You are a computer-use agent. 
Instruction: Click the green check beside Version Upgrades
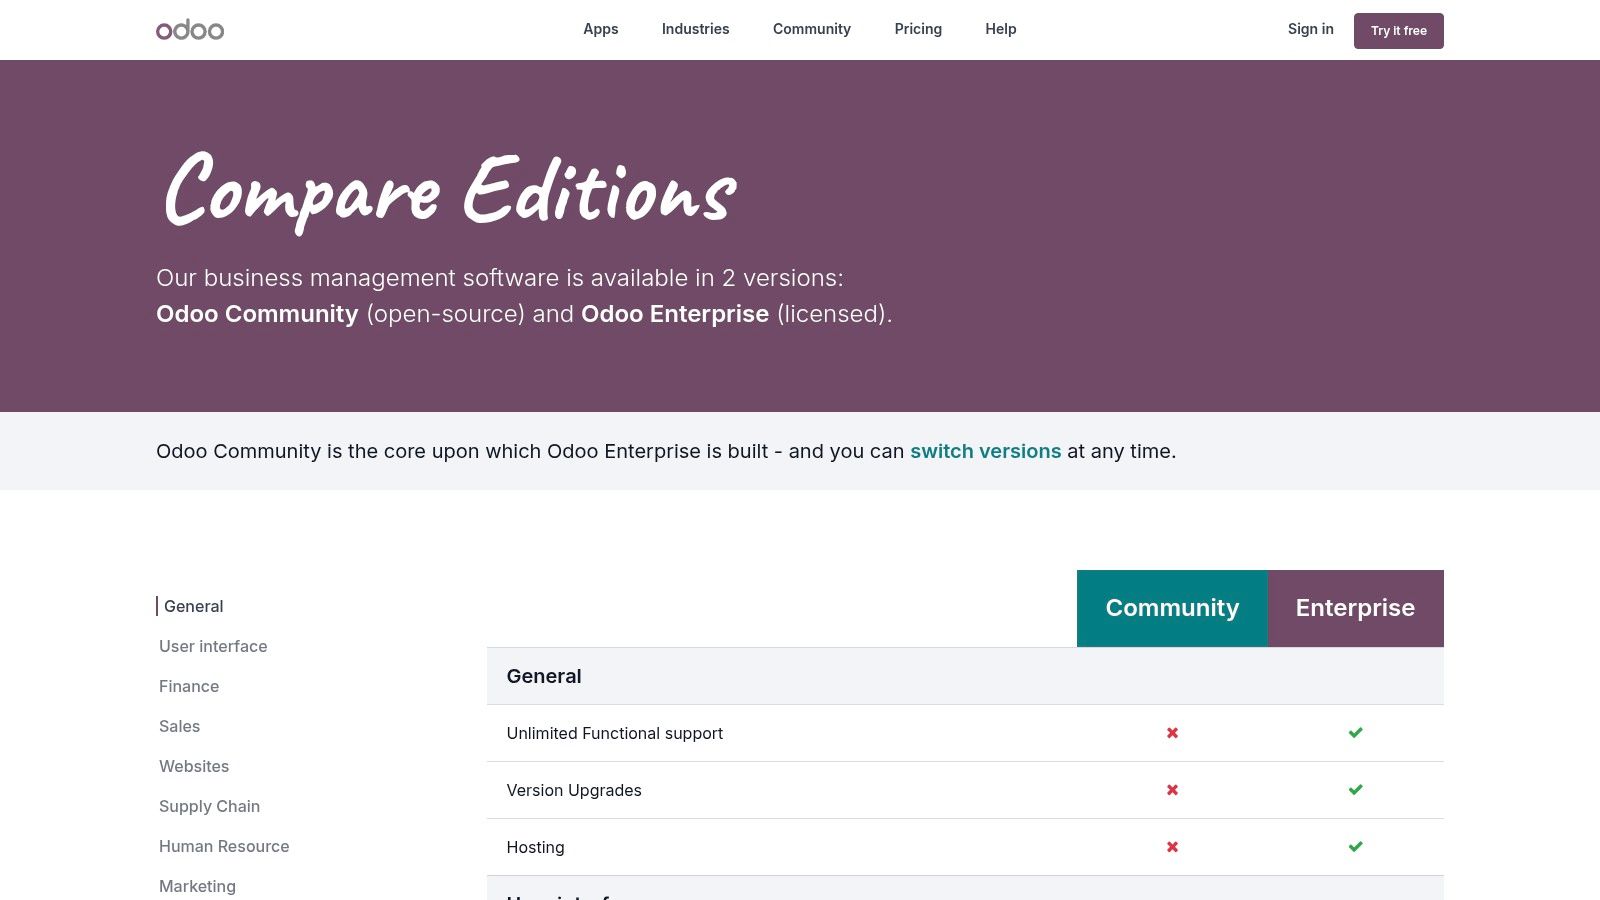click(x=1355, y=789)
